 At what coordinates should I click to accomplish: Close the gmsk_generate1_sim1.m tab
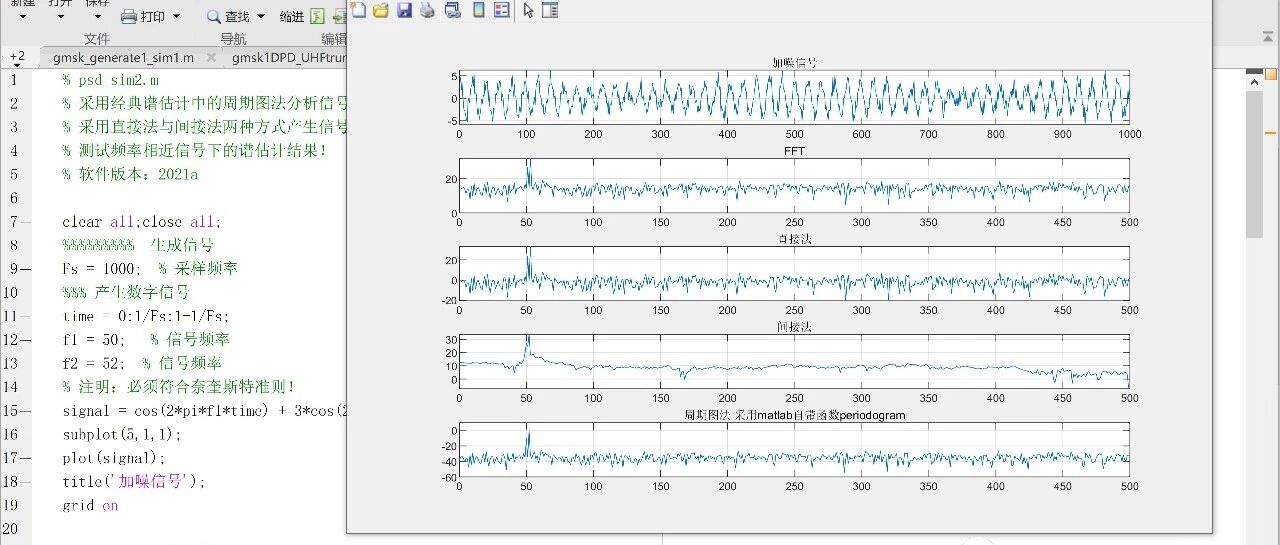pos(209,58)
